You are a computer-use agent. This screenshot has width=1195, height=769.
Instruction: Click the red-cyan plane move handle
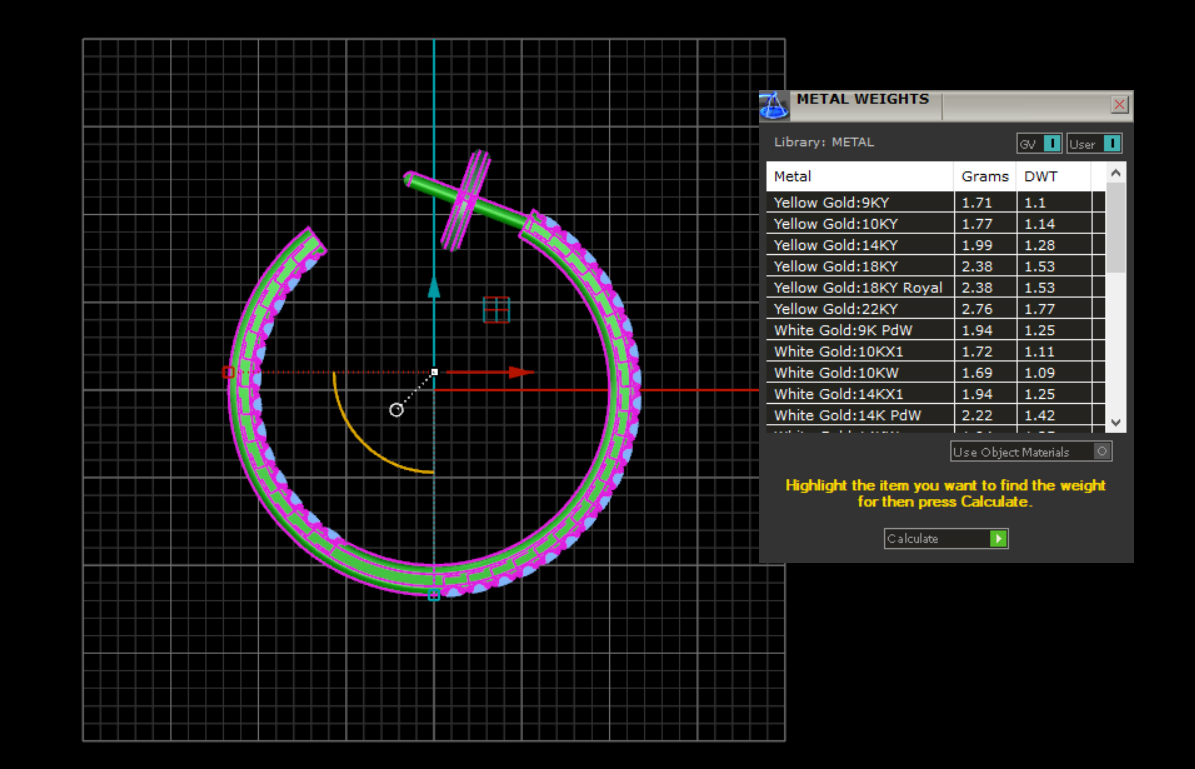click(x=496, y=310)
